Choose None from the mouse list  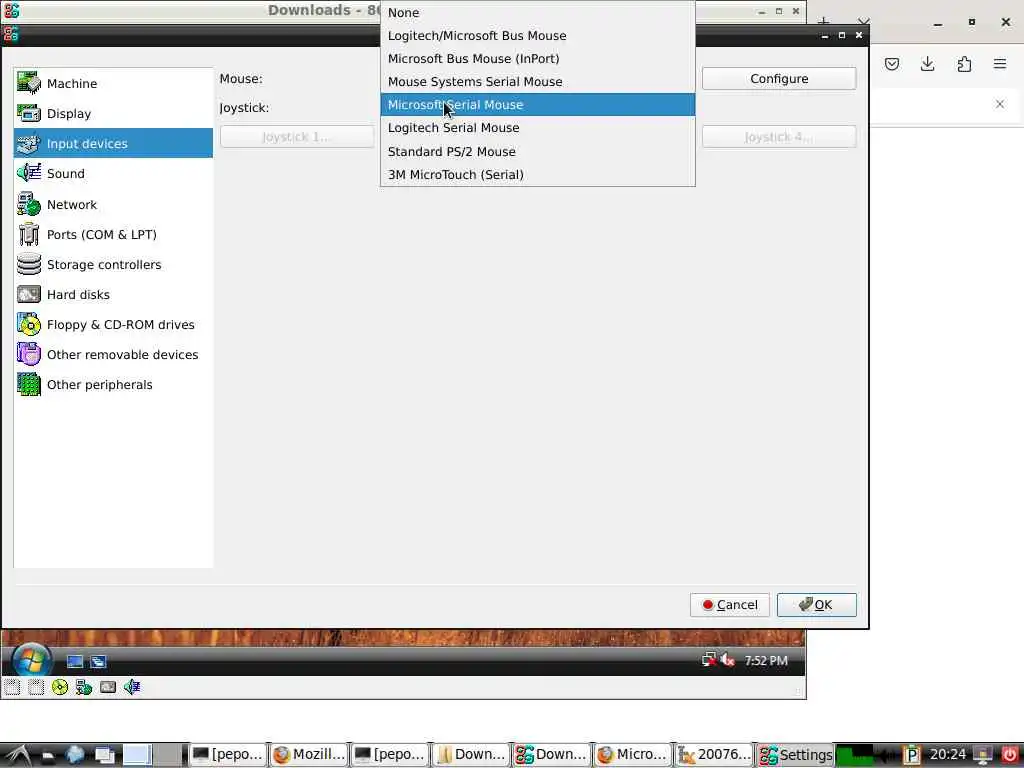point(537,12)
